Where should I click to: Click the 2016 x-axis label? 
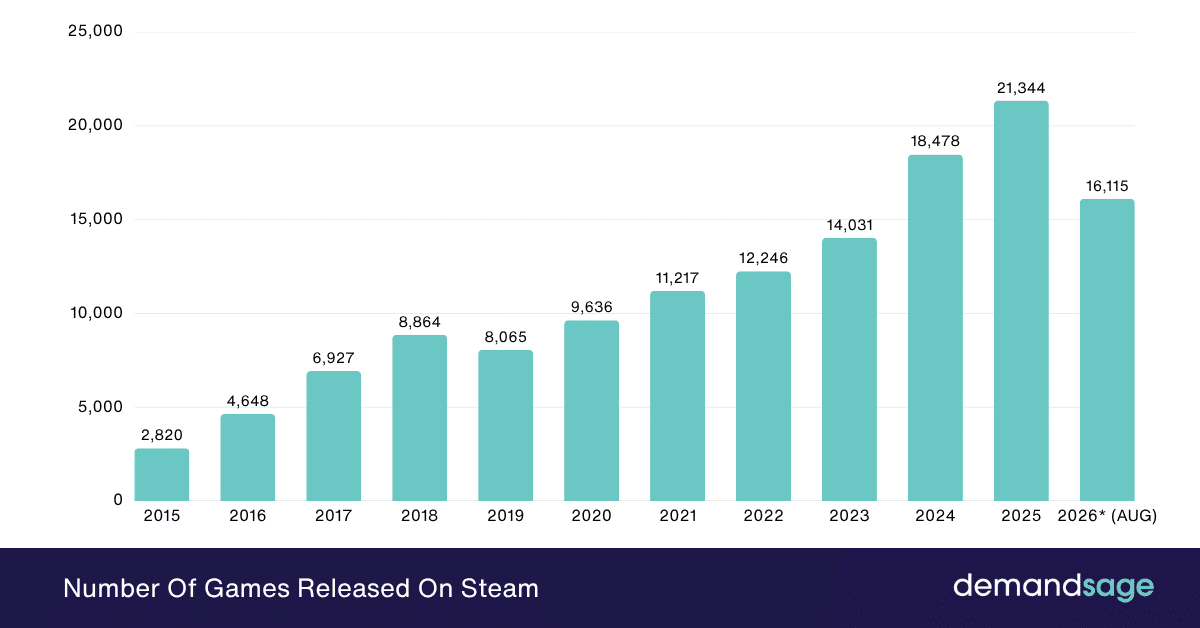[248, 517]
